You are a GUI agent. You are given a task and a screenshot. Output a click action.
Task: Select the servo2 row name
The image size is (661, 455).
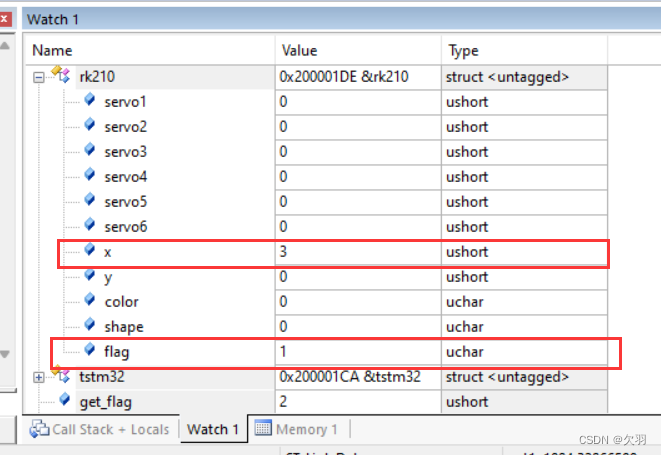(126, 127)
